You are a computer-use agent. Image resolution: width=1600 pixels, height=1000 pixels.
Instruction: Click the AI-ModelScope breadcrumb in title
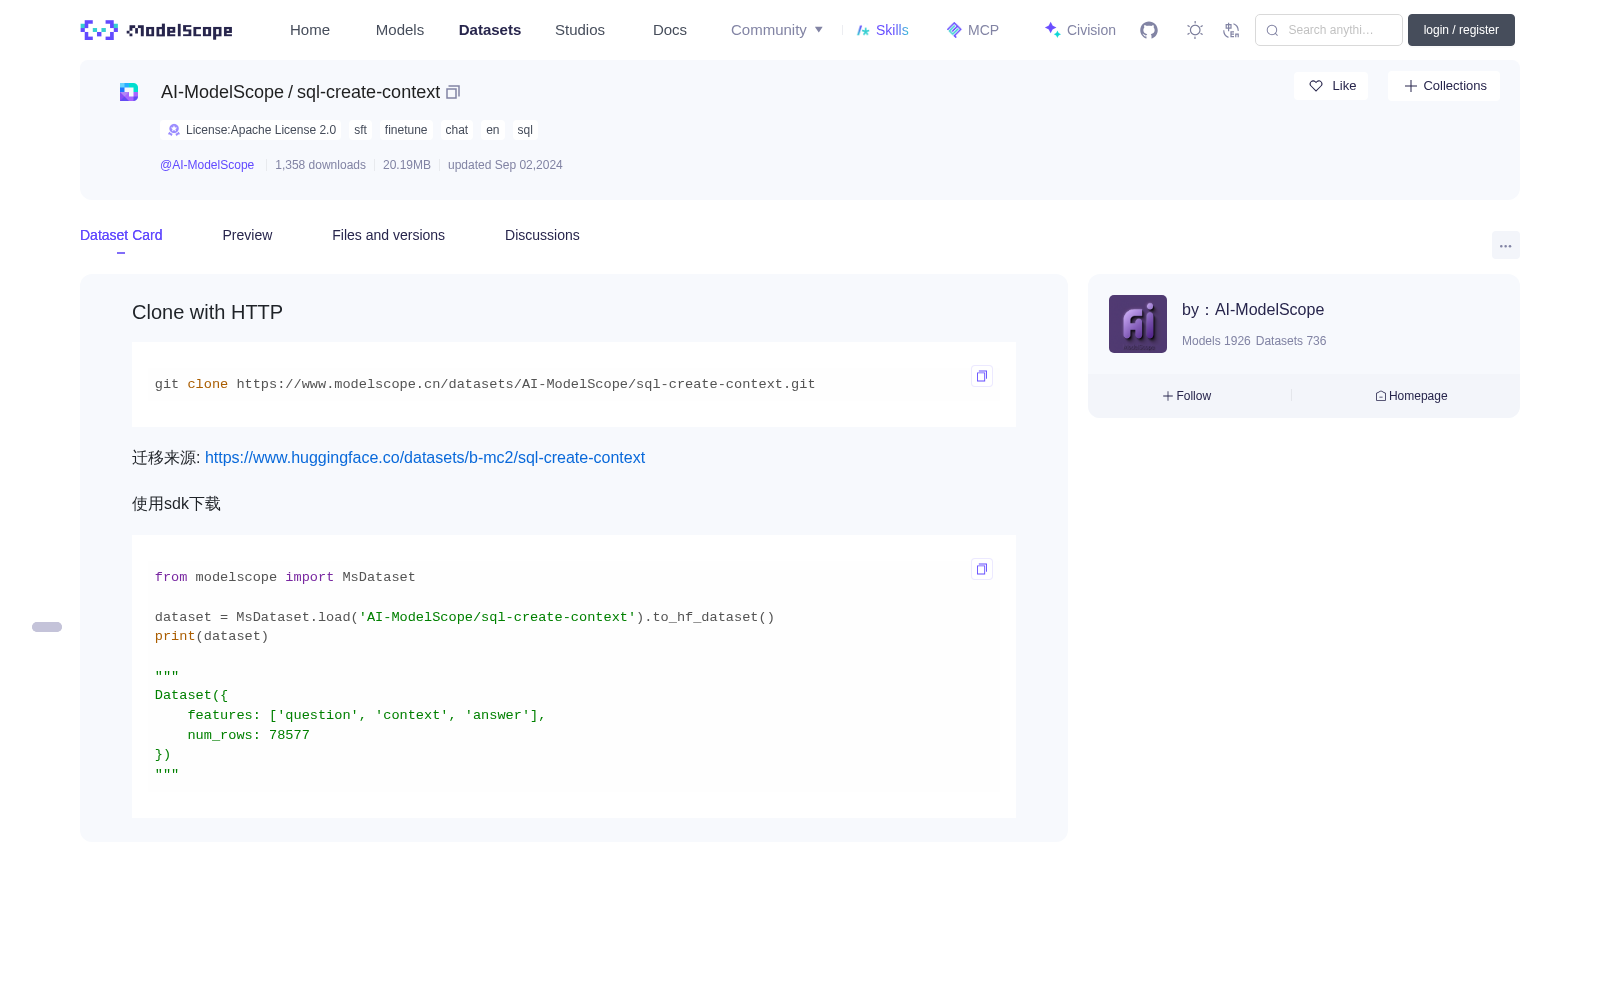point(222,92)
